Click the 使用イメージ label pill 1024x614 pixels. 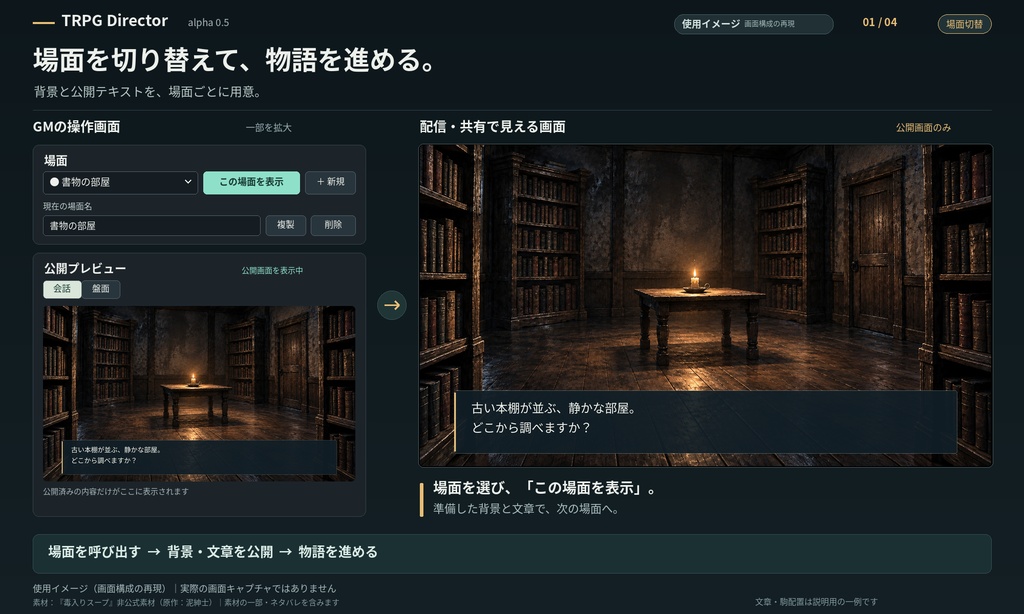tap(754, 24)
